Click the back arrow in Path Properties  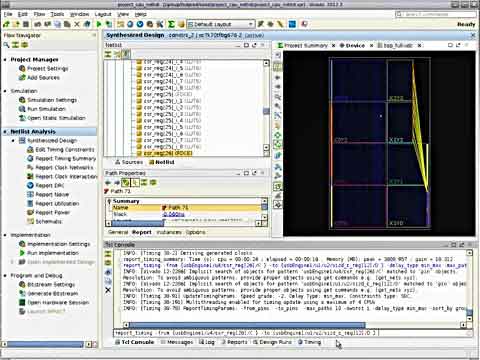108,182
